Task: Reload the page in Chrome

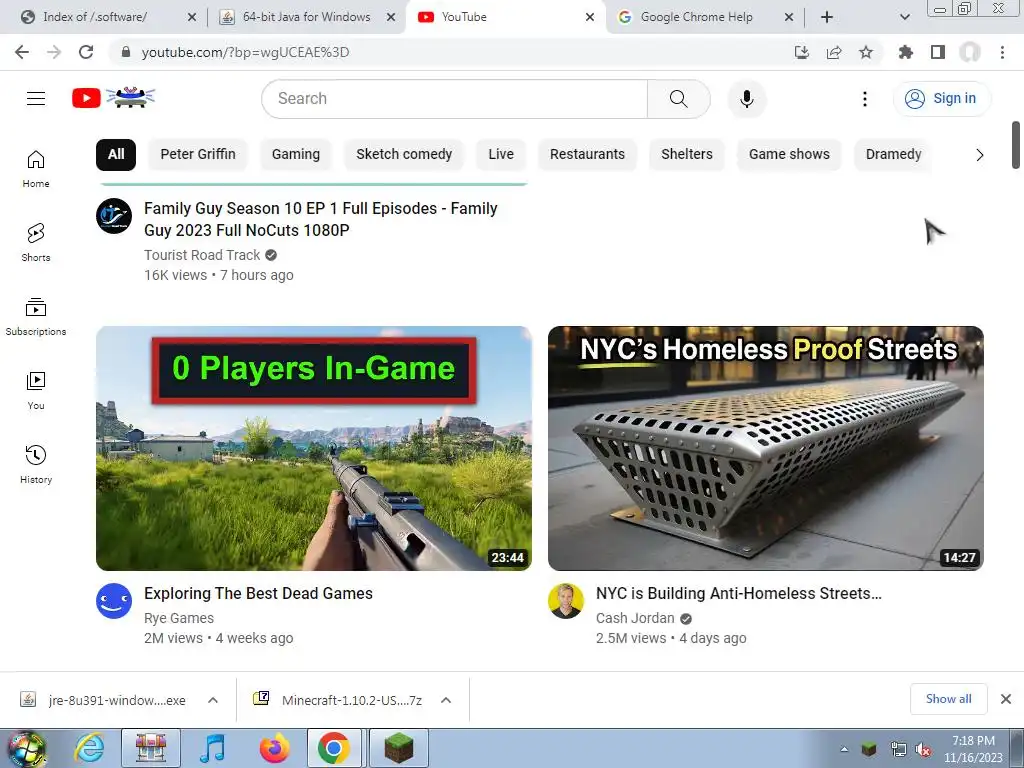Action: click(x=86, y=52)
